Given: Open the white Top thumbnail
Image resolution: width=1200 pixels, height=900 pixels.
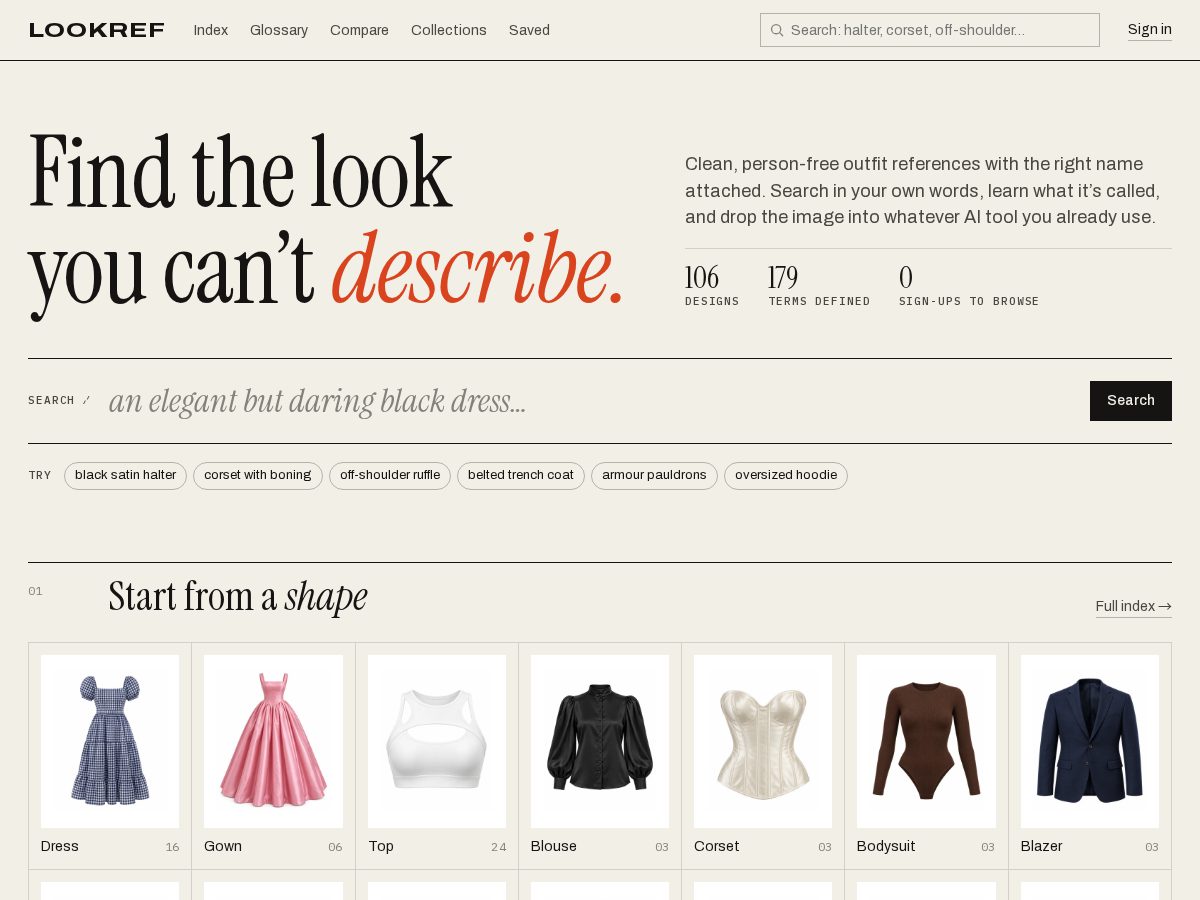Looking at the screenshot, I should tap(437, 741).
